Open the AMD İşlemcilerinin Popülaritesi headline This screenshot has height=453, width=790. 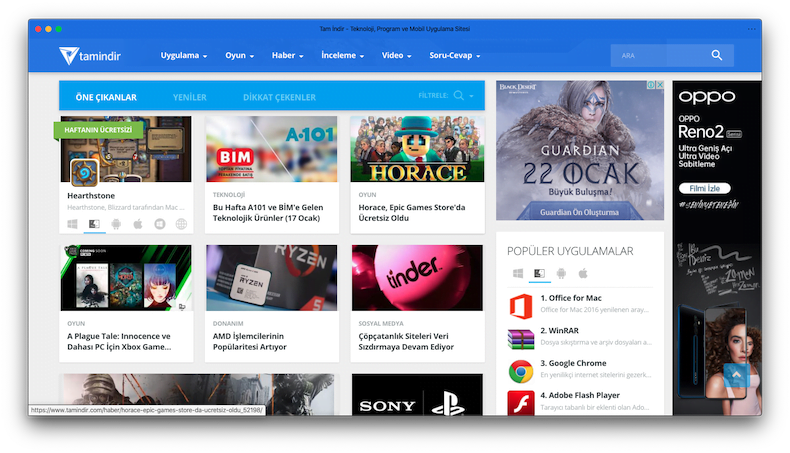click(249, 342)
